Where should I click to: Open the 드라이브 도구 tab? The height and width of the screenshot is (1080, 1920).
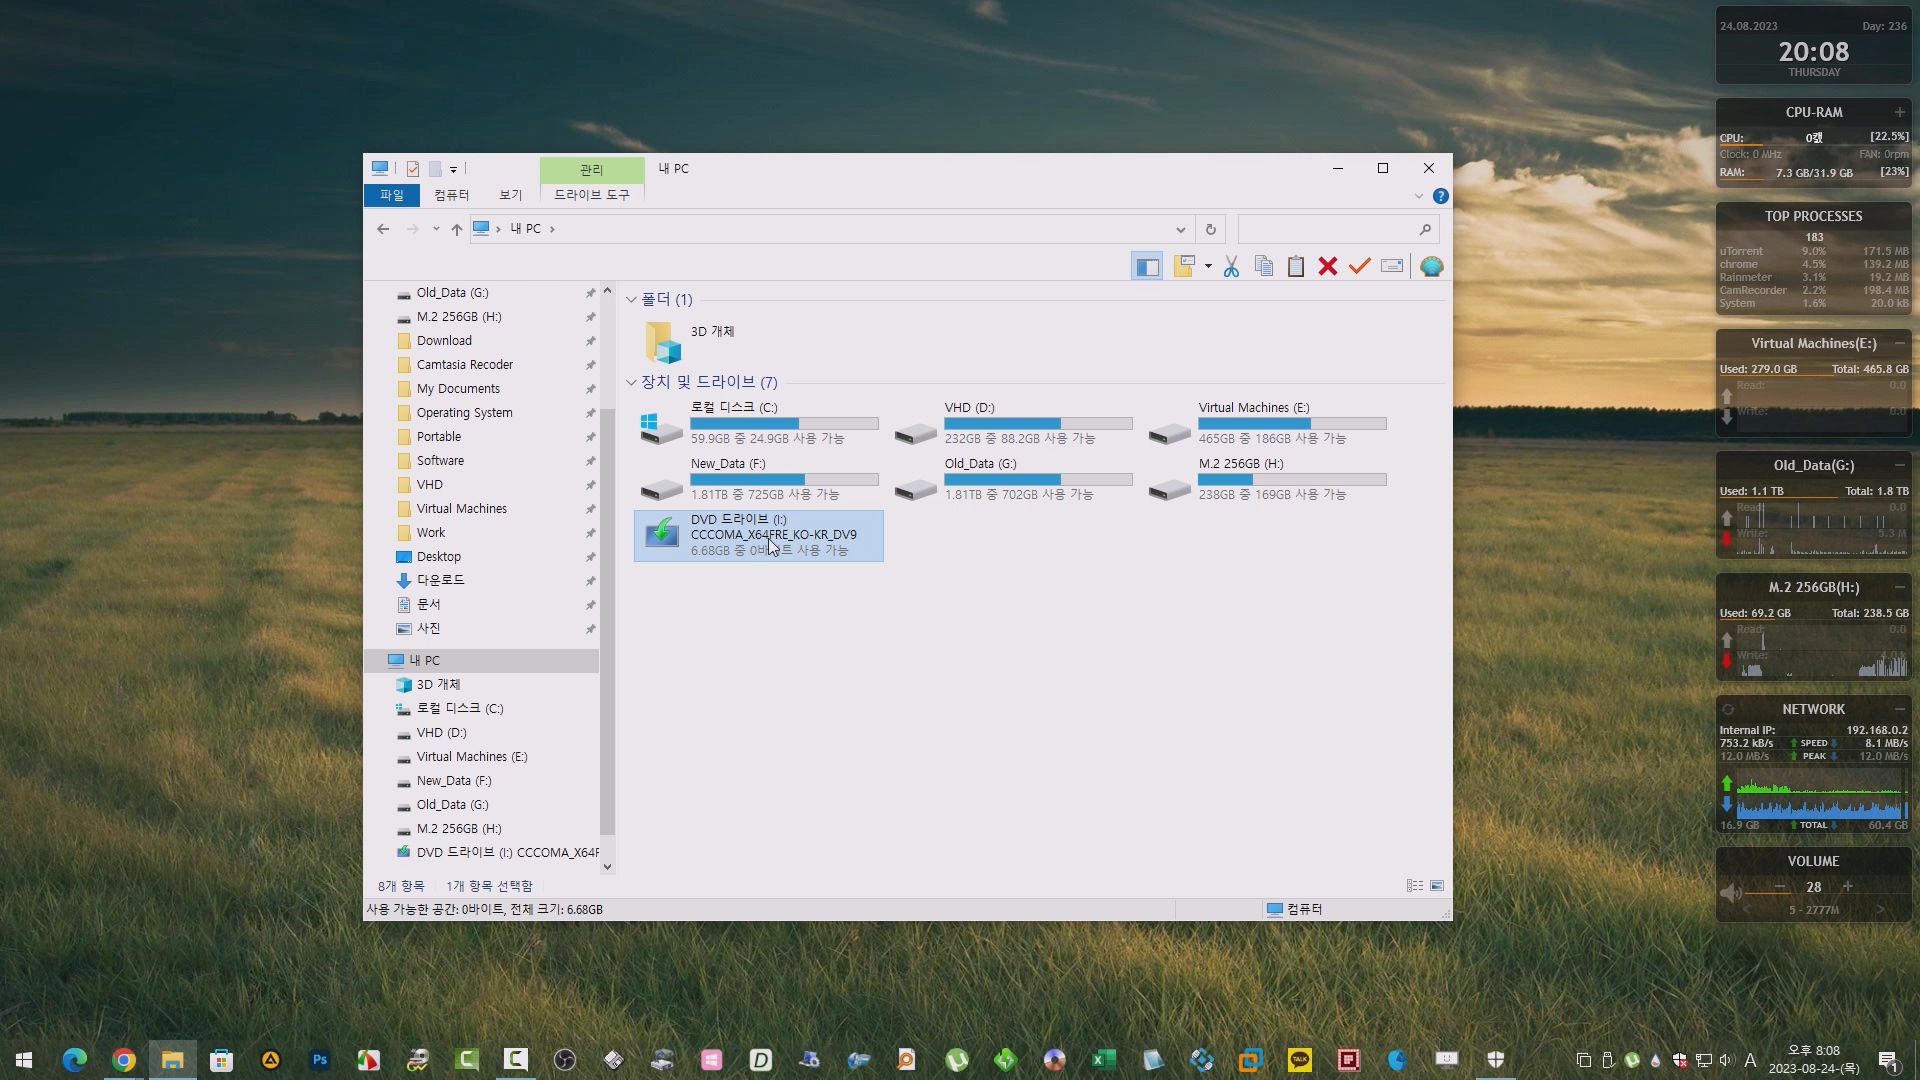point(592,195)
